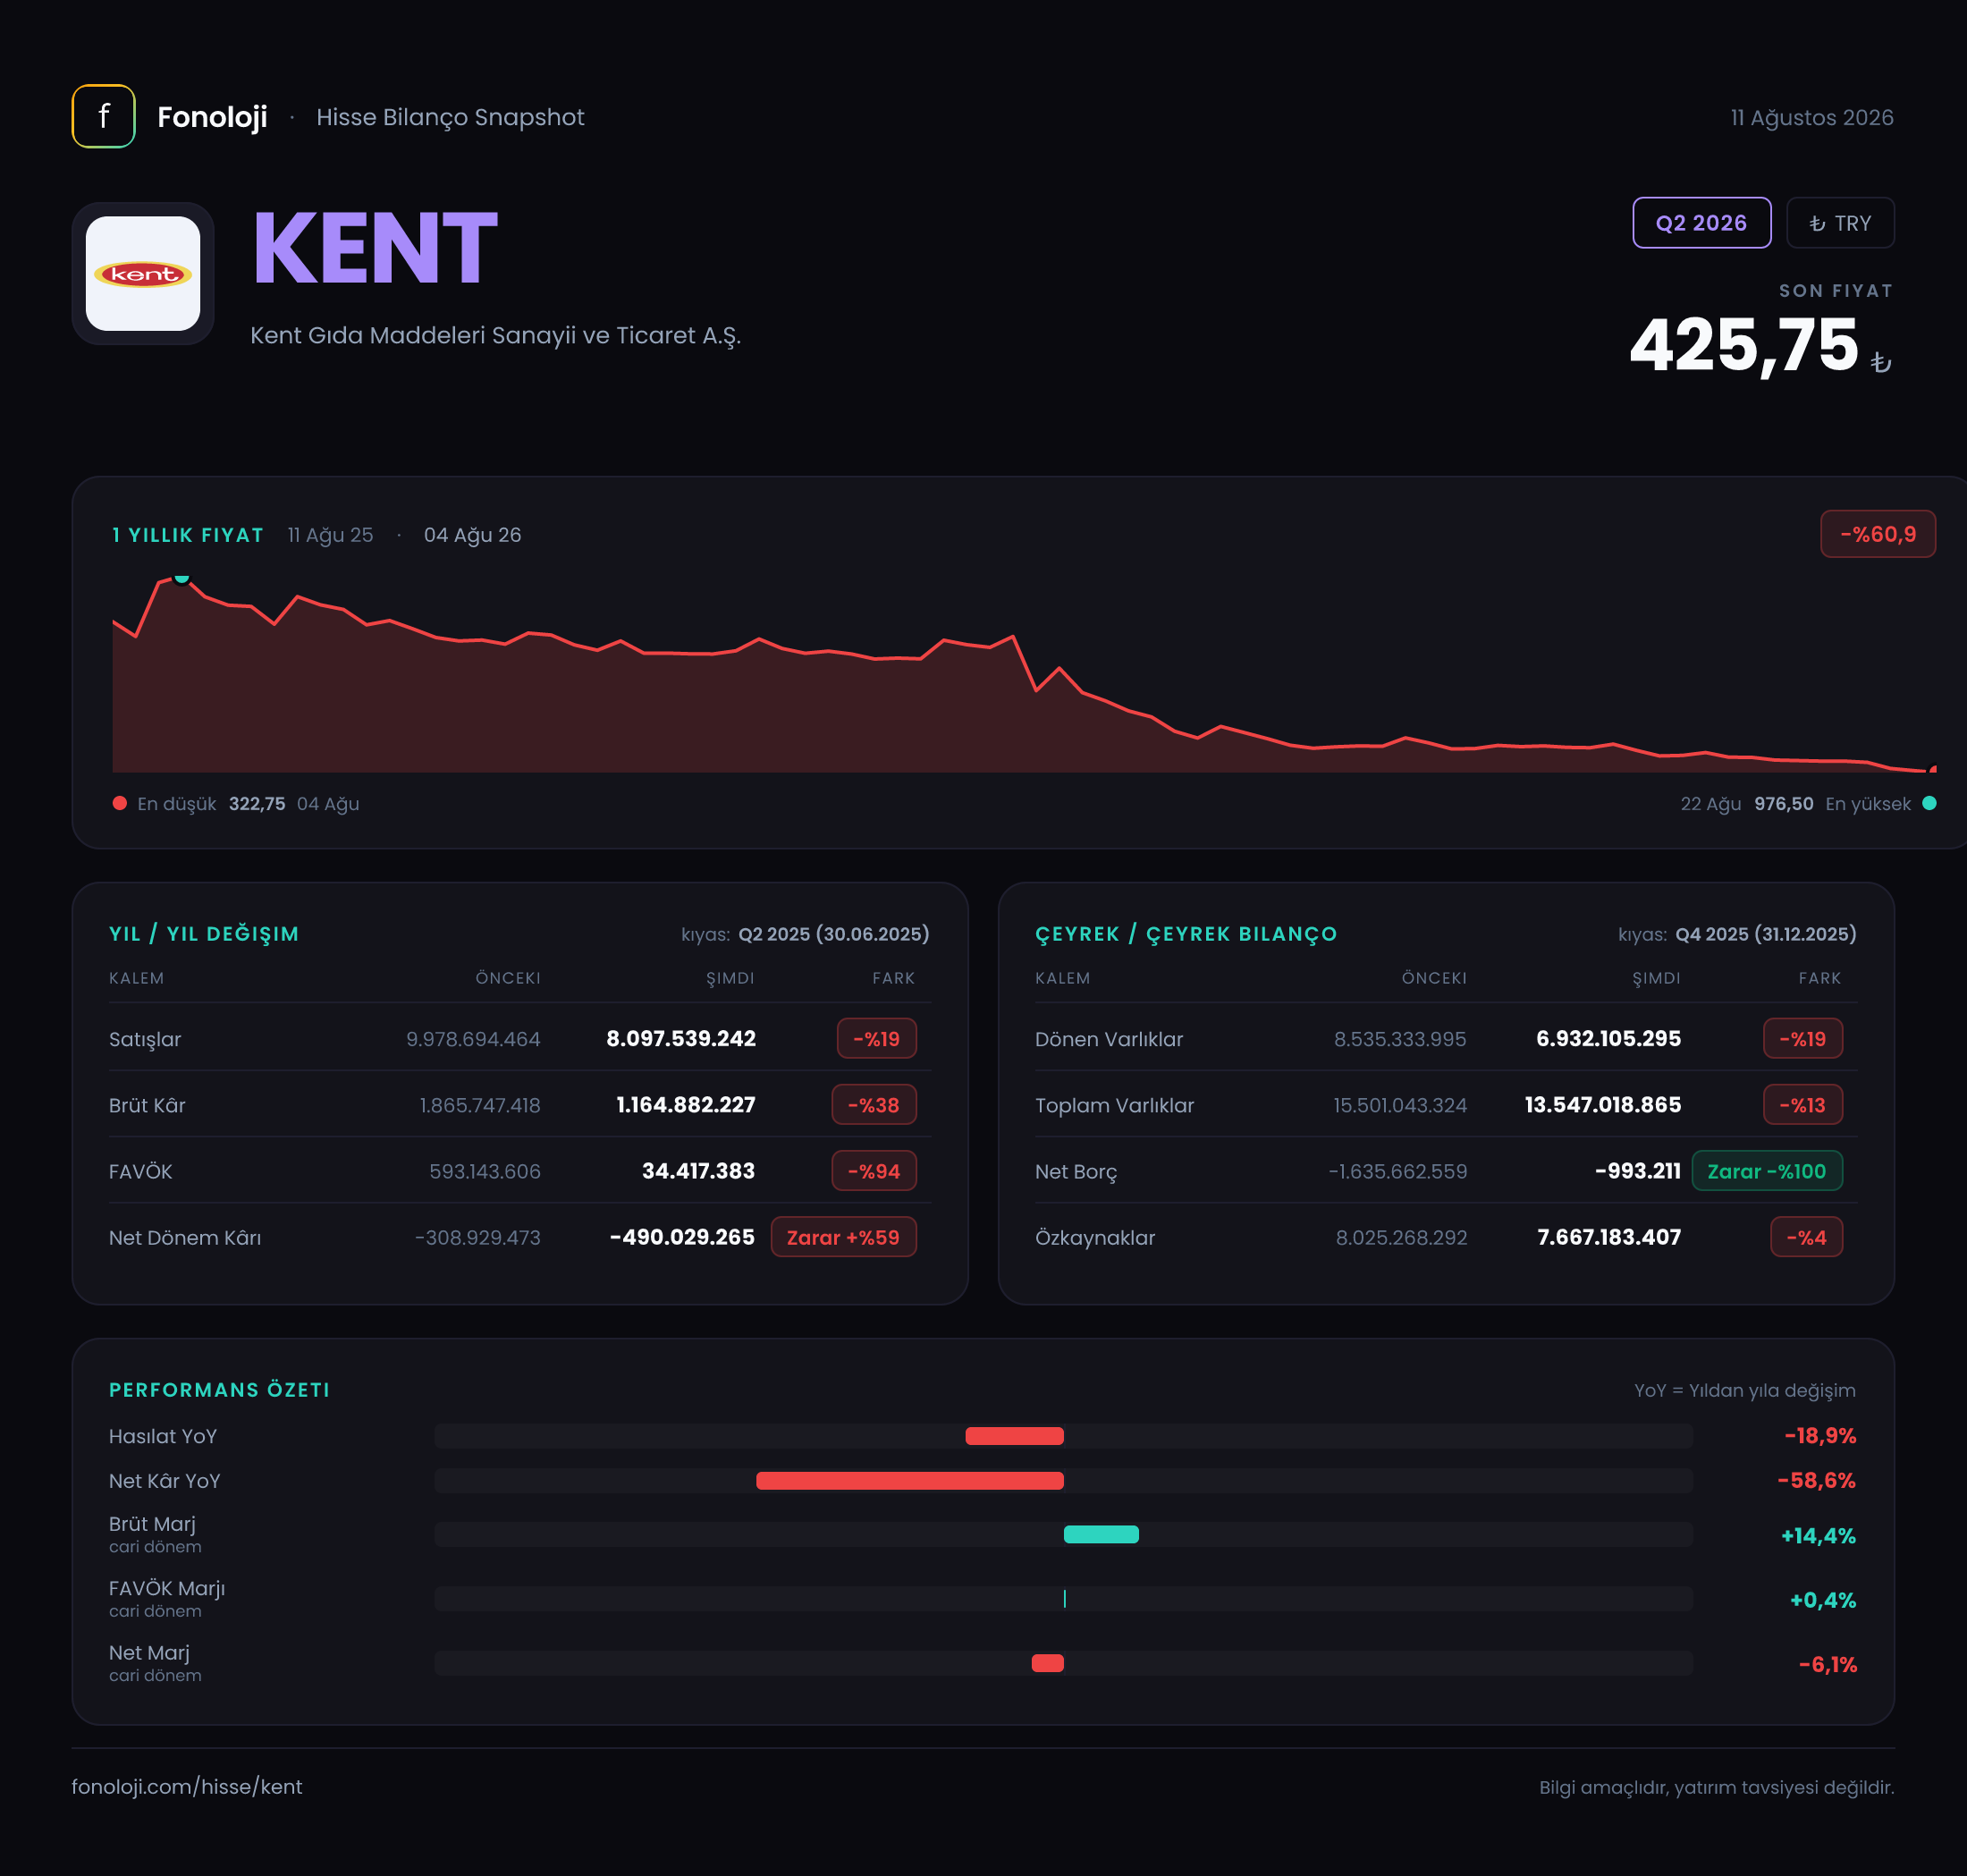
Task: Click the FAVÖK Marjı thin teal marker
Action: [x=1065, y=1598]
